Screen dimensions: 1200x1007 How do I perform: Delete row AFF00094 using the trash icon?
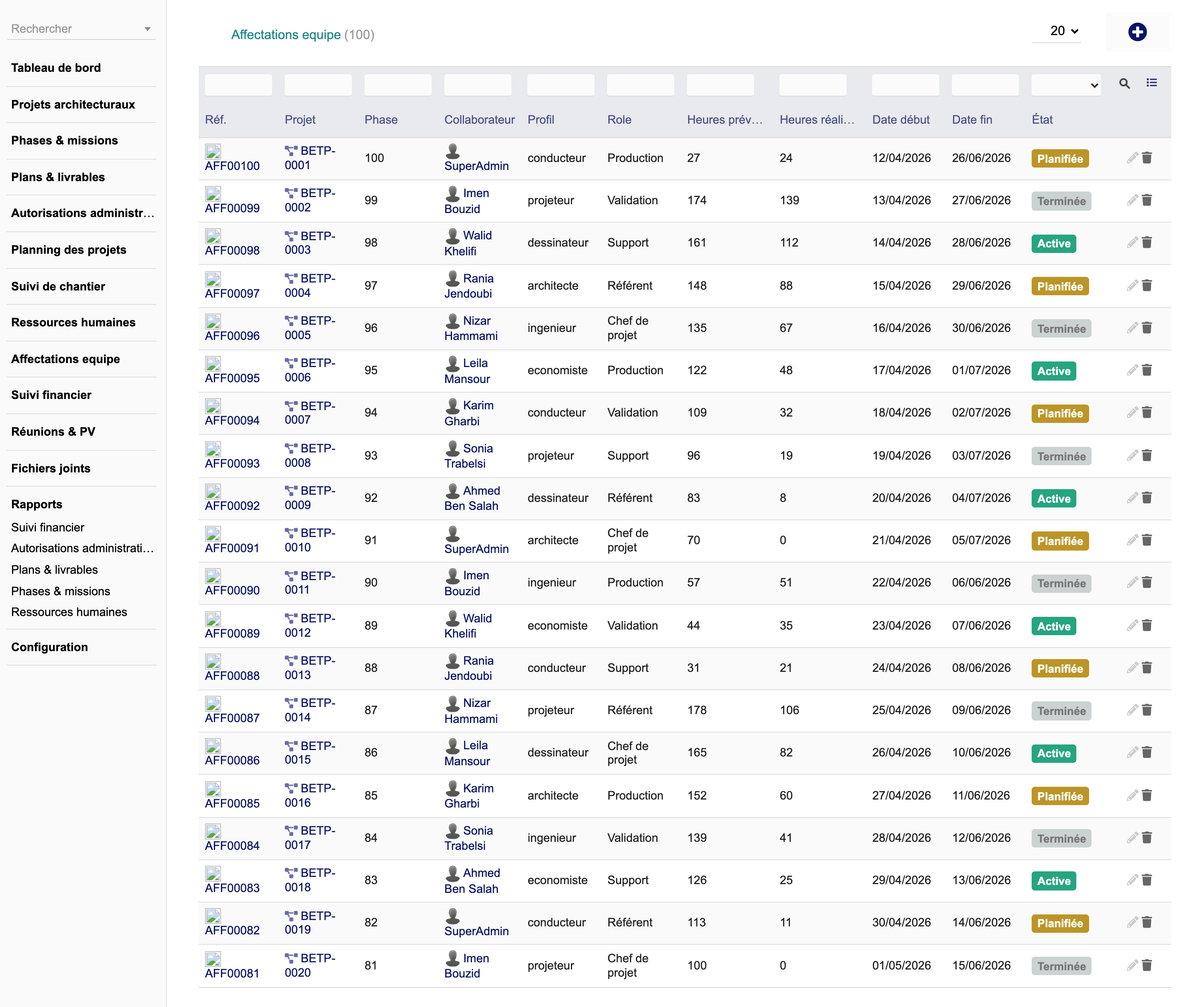tap(1147, 413)
